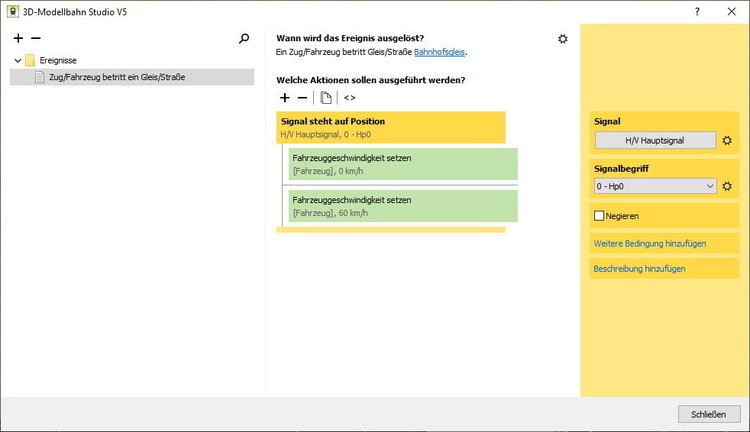Click gear icon next to H/V Hauptsignal
The height and width of the screenshot is (432, 750).
coord(727,141)
